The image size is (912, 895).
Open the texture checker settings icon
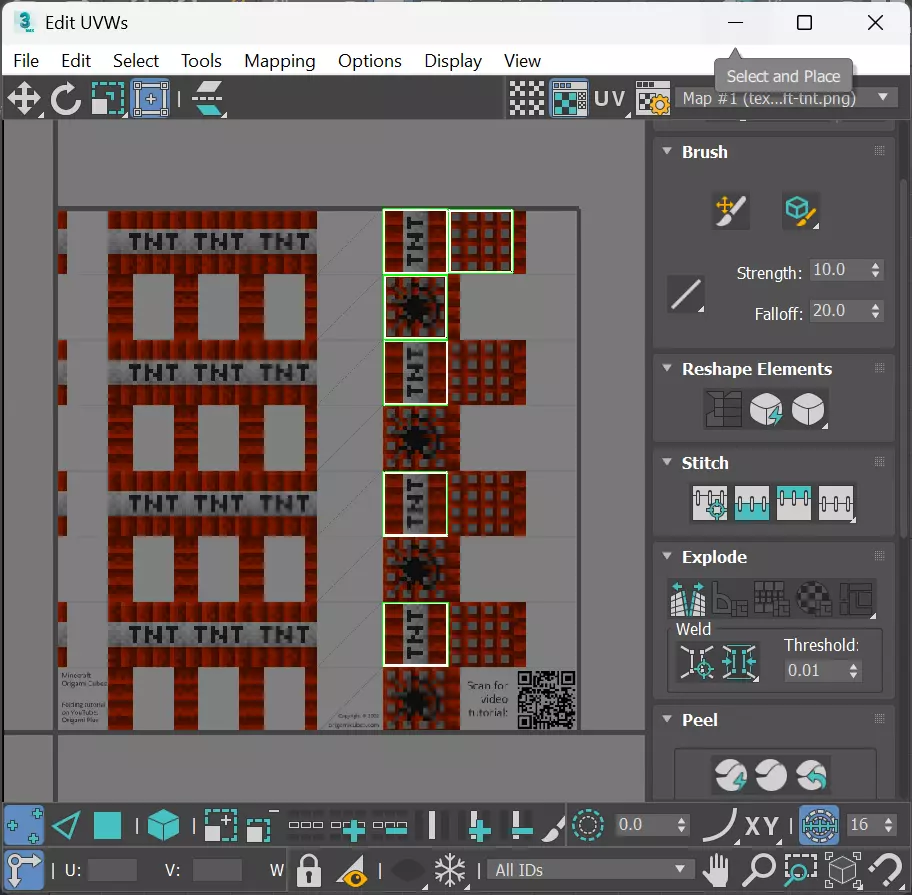653,98
